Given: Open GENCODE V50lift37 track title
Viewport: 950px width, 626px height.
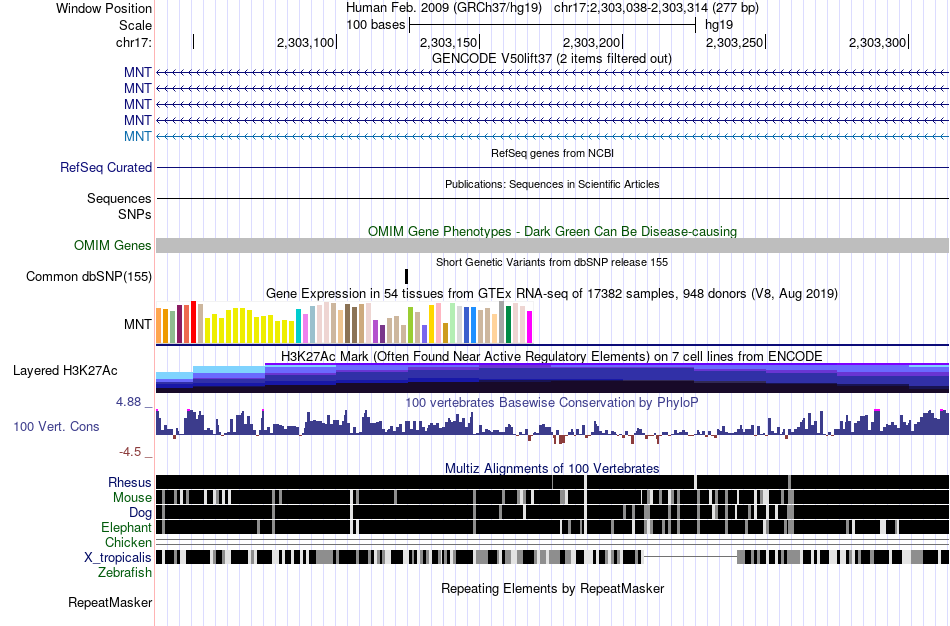Looking at the screenshot, I should point(552,58).
